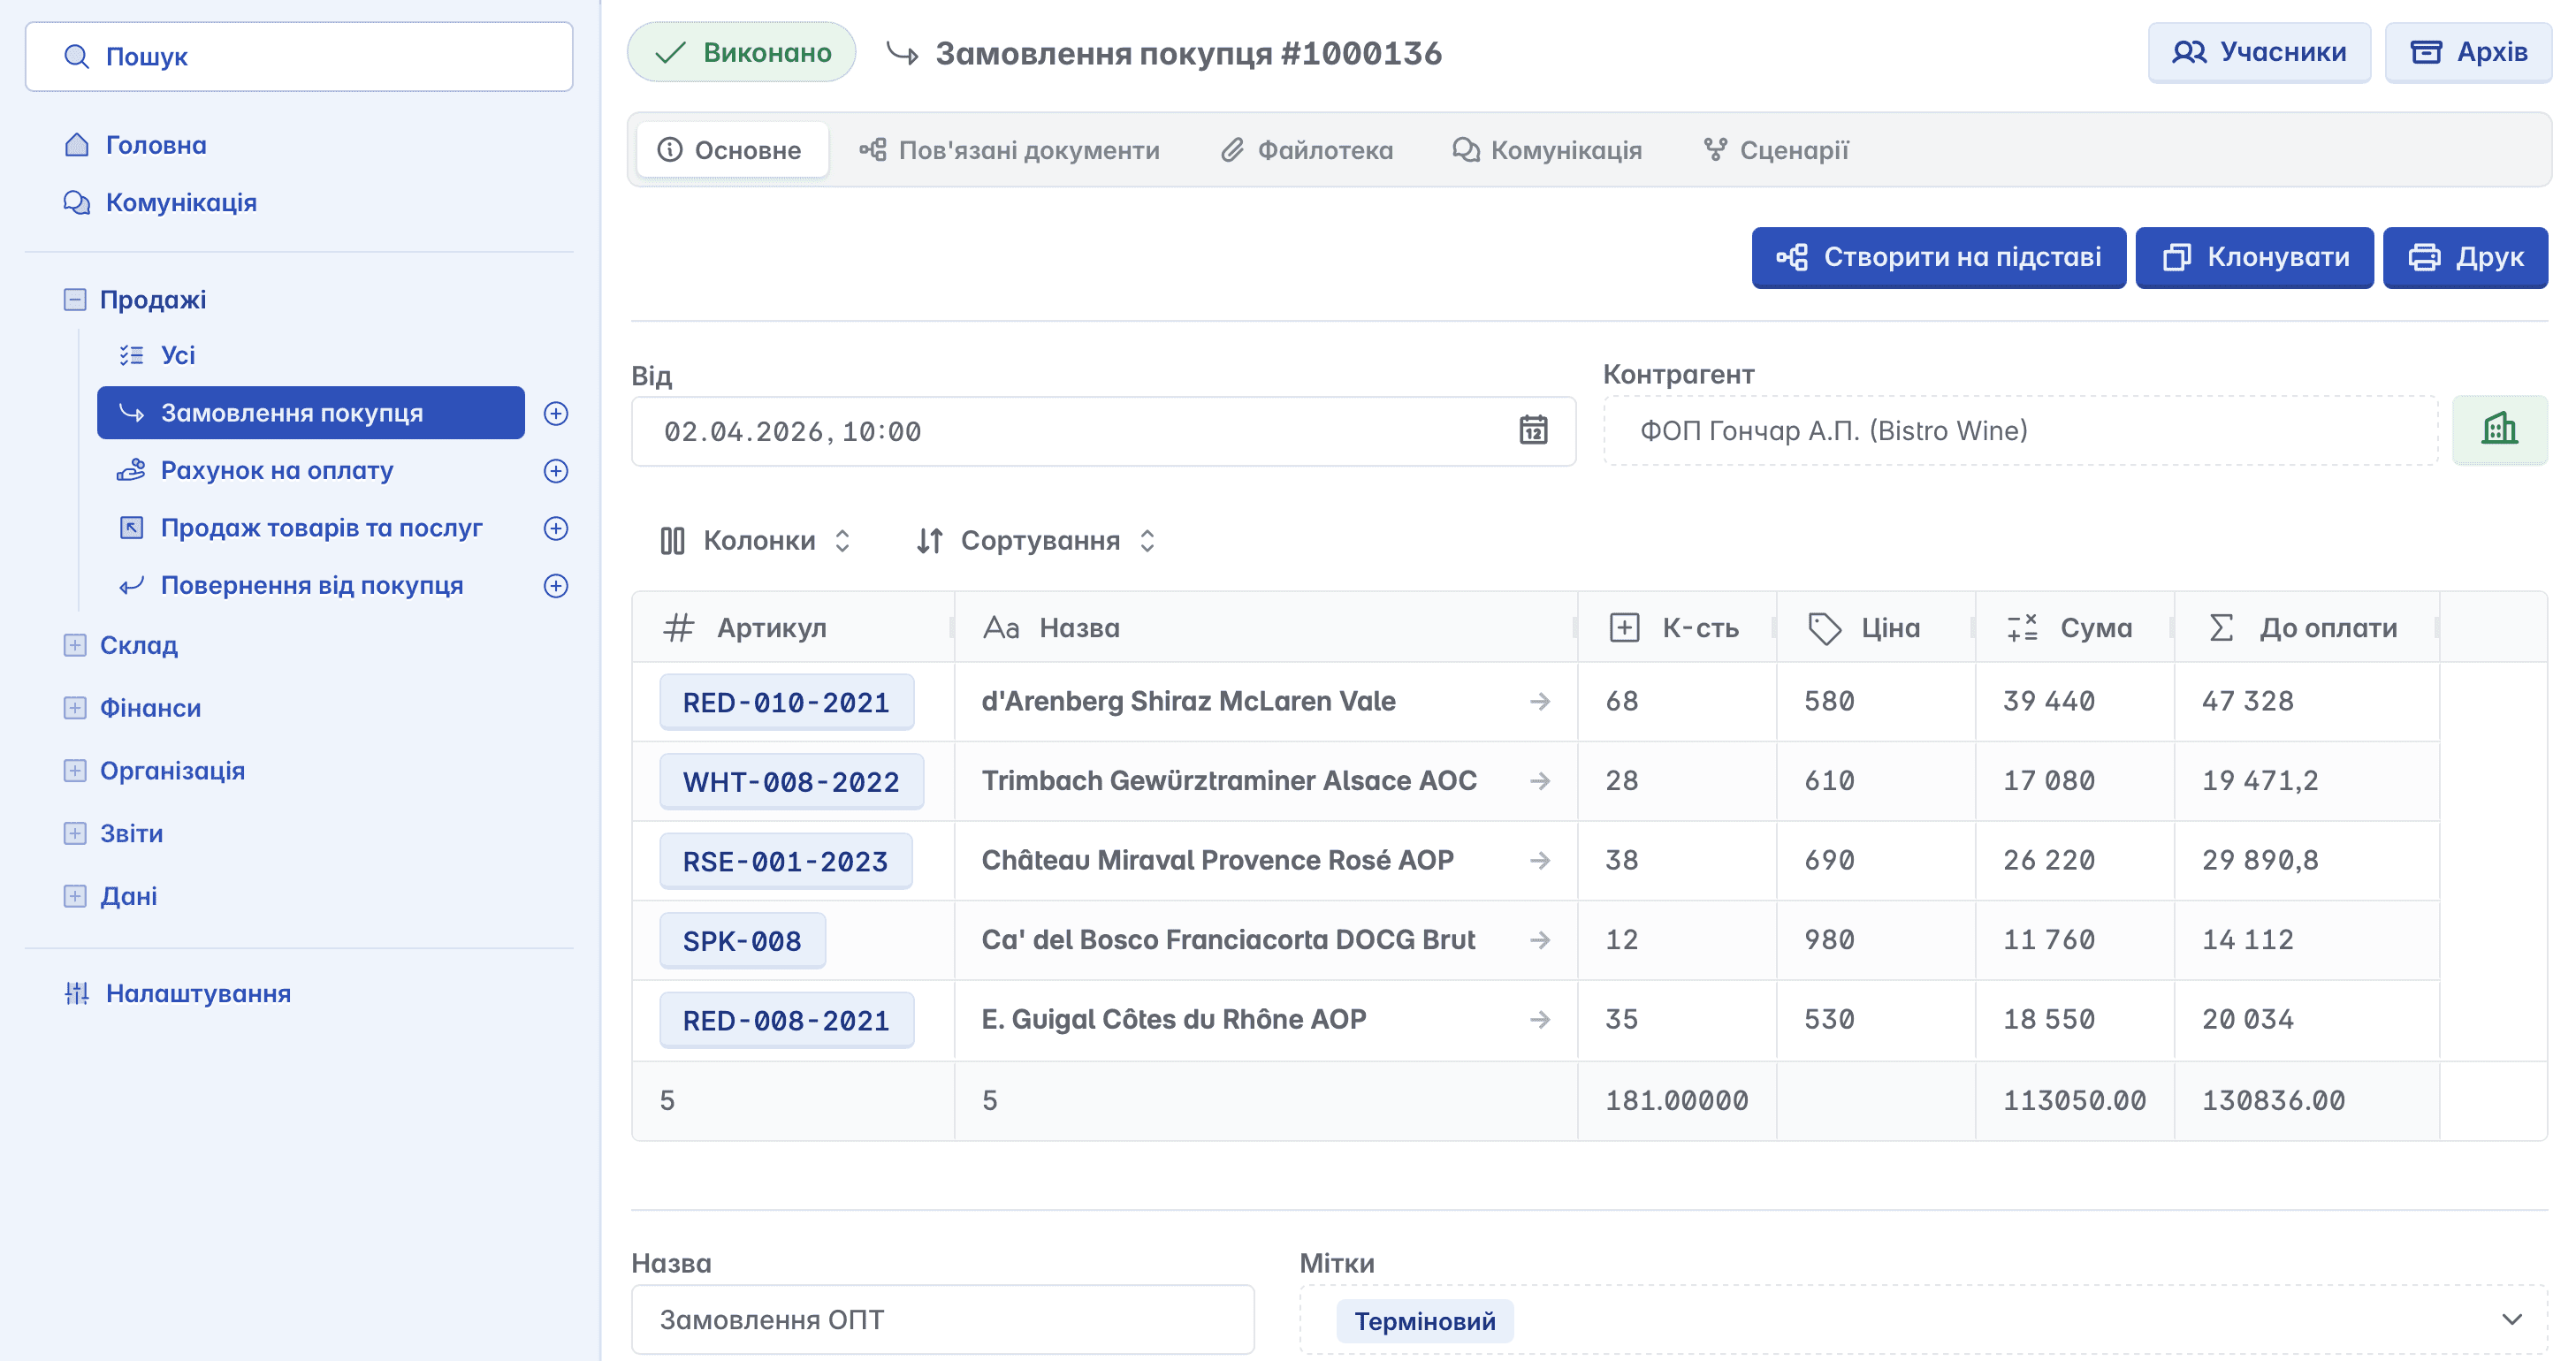Screen dimensions: 2576x1361
Task: Collapse the Продажі tree section
Action: [x=75, y=299]
